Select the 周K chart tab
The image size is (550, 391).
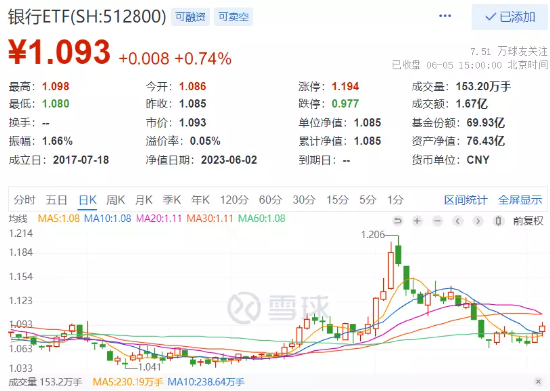click(x=115, y=200)
